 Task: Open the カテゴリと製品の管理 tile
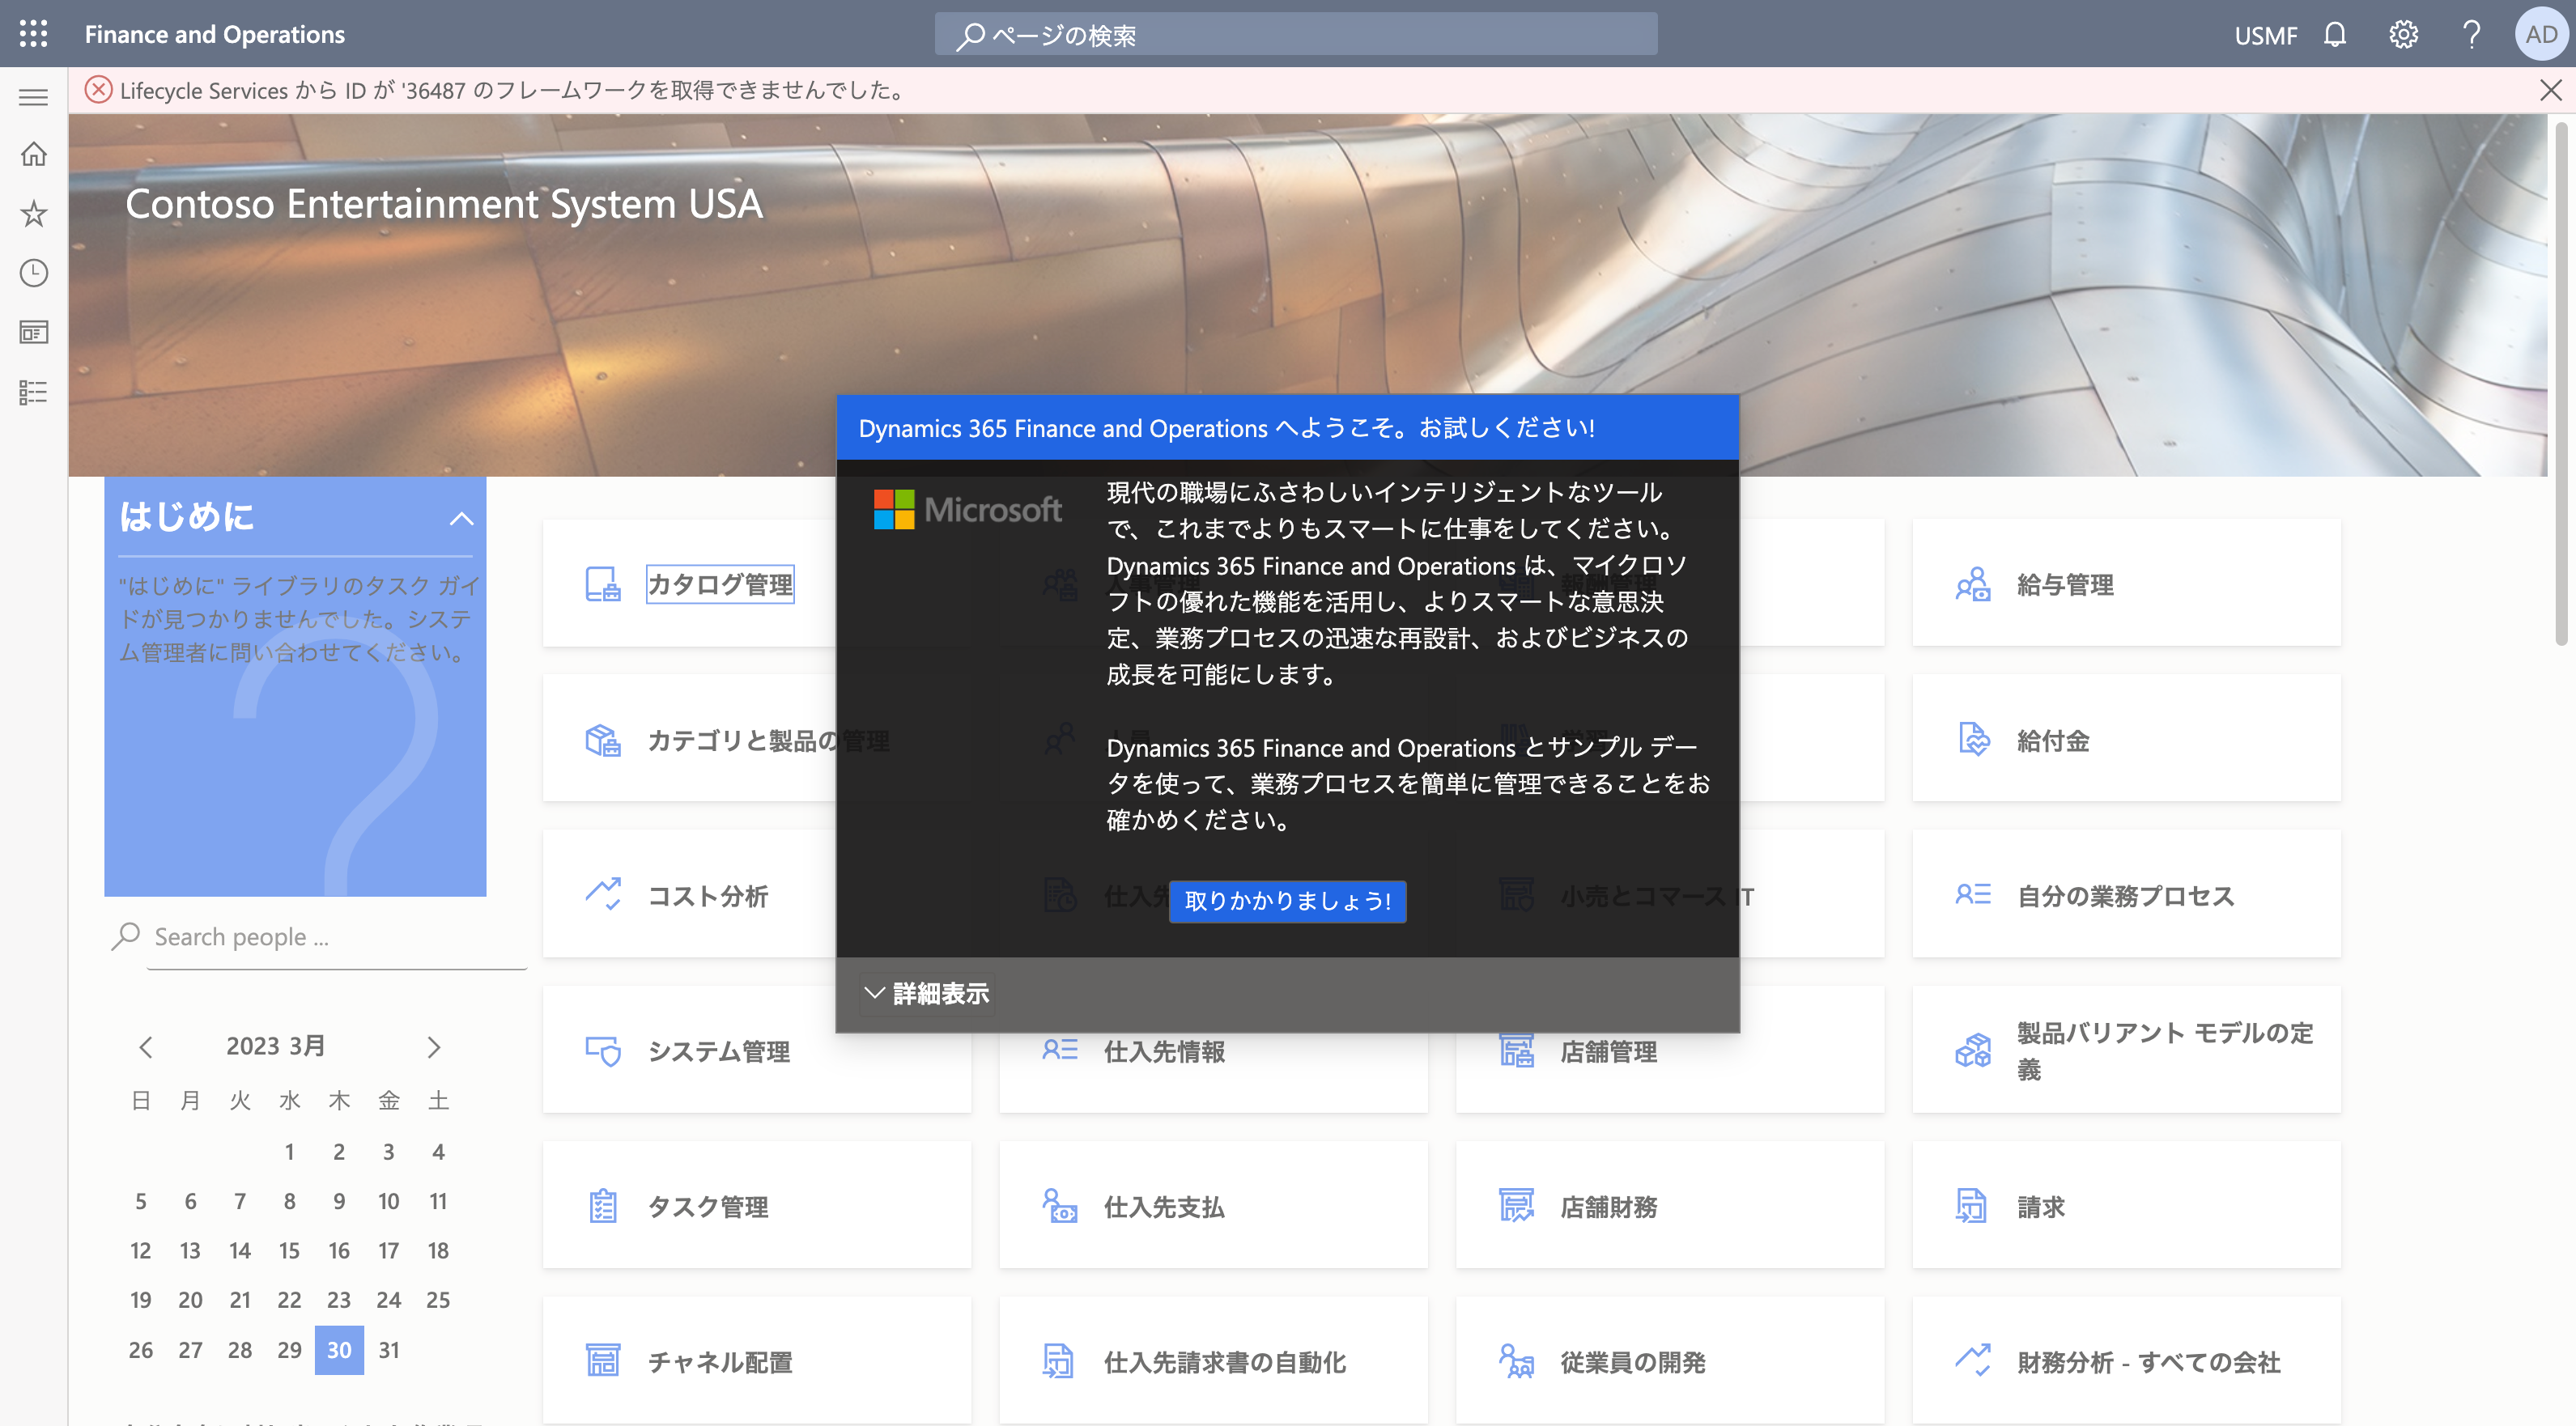(756, 739)
